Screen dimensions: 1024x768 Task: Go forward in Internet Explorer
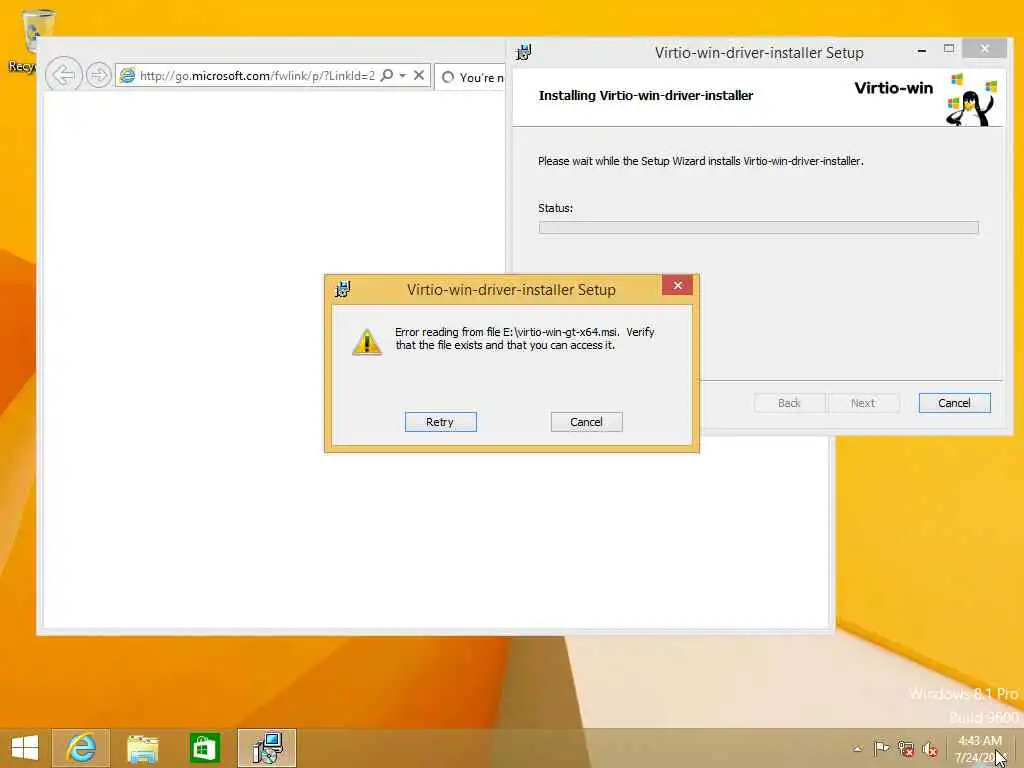pyautogui.click(x=99, y=75)
